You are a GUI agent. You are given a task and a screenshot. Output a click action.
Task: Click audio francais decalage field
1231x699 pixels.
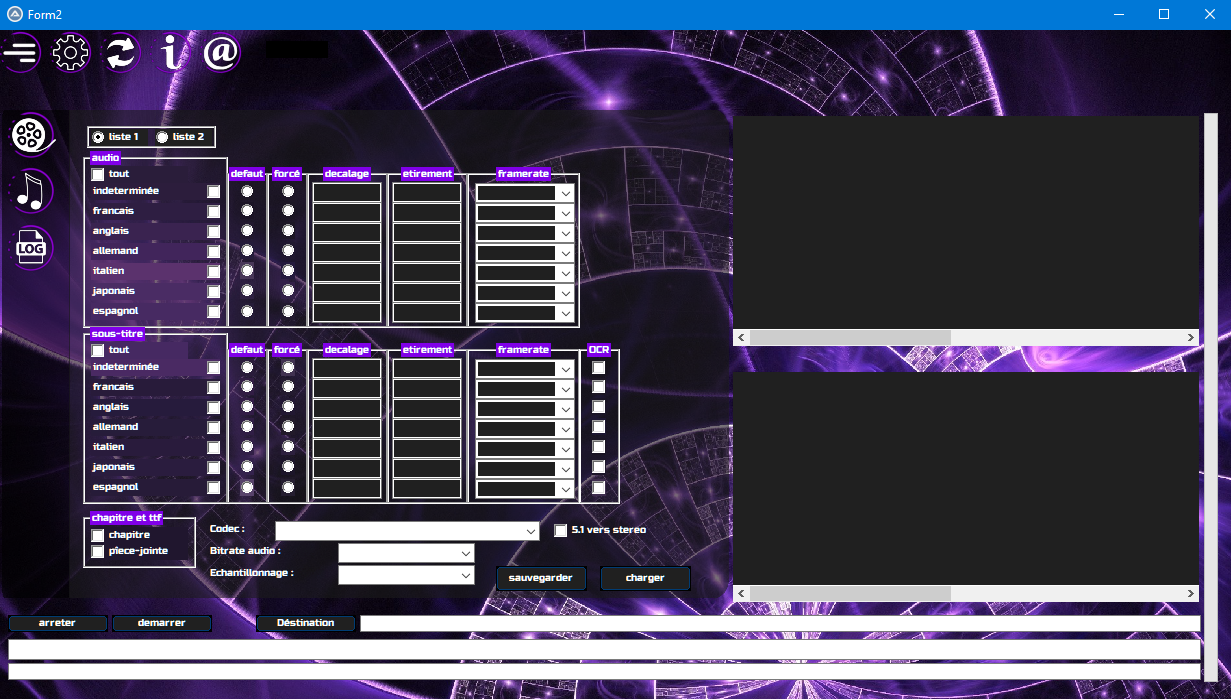(x=347, y=212)
